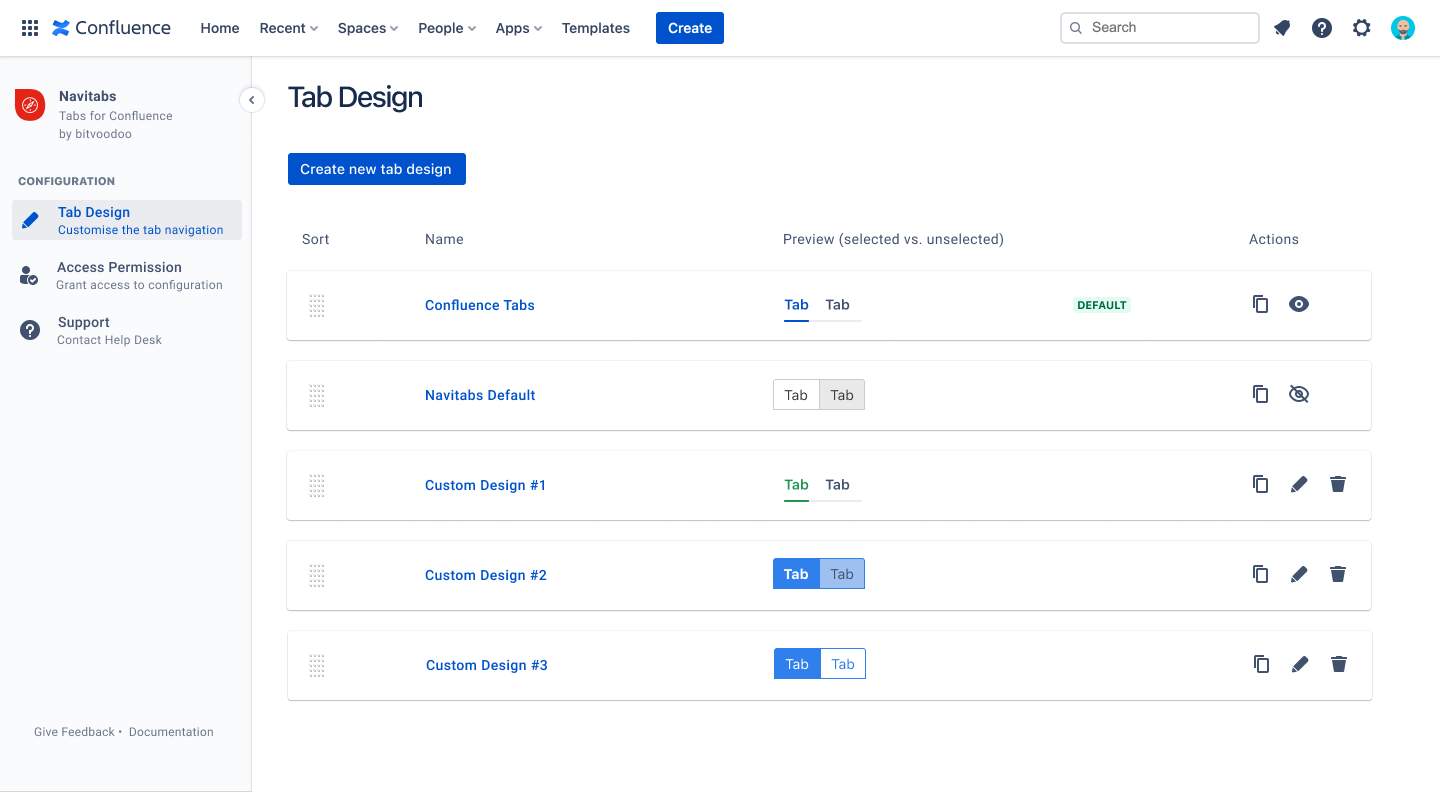The height and width of the screenshot is (794, 1440).
Task: Open the notifications bell icon
Action: (1282, 28)
